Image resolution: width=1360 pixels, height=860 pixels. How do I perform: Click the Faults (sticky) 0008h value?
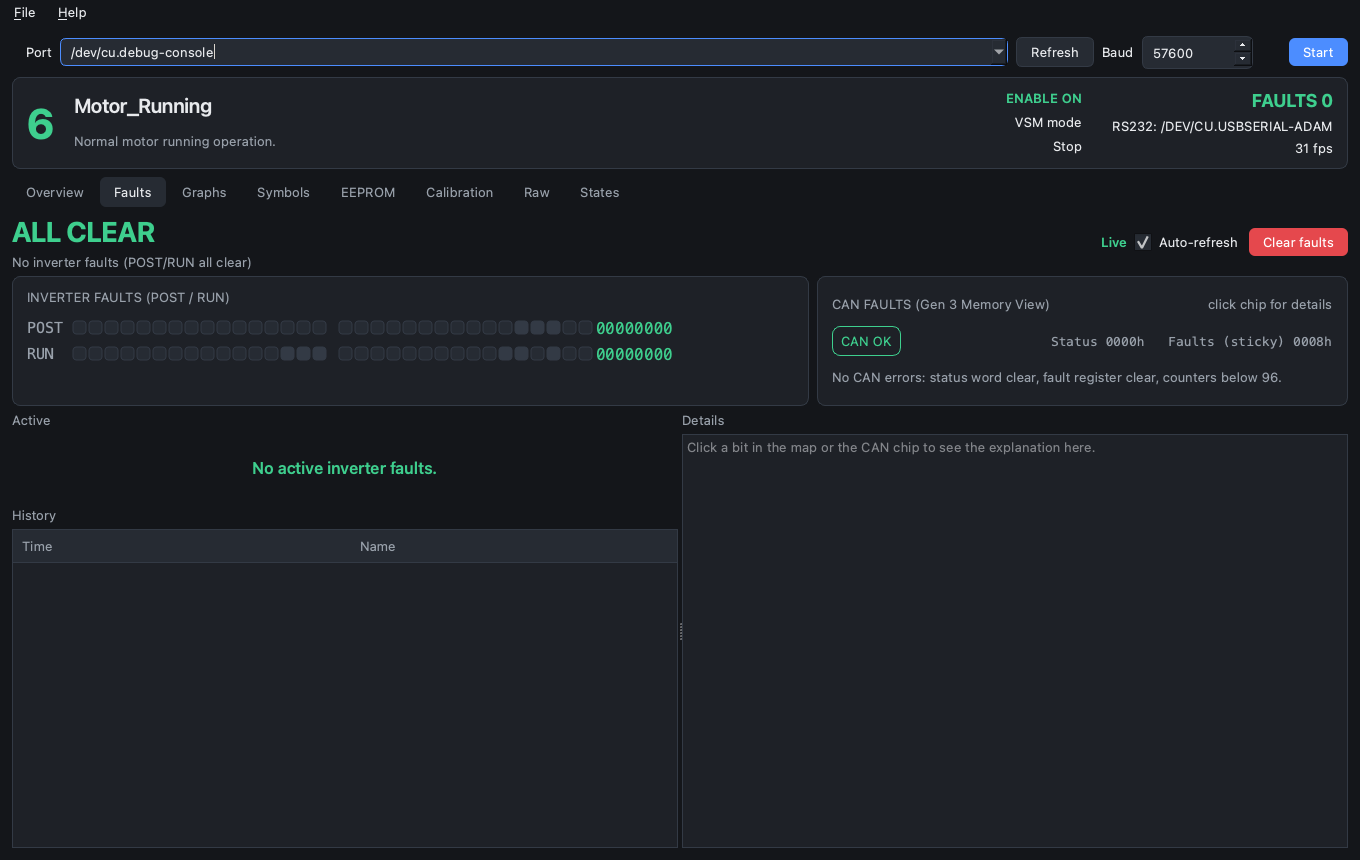point(1250,341)
